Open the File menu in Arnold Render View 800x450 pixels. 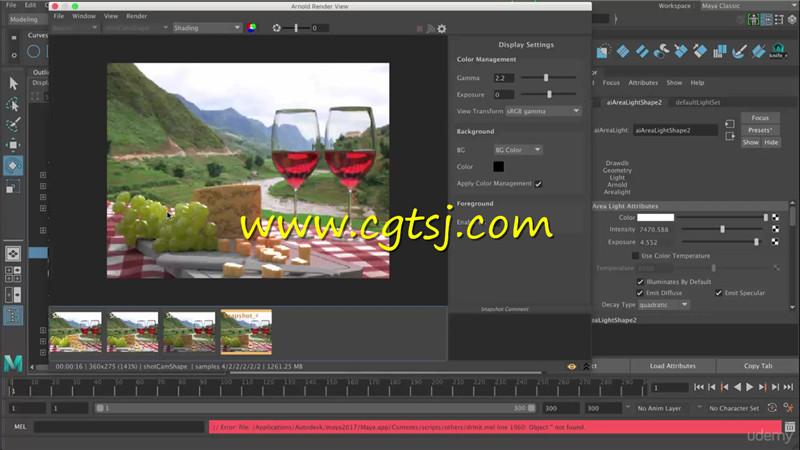tap(59, 16)
